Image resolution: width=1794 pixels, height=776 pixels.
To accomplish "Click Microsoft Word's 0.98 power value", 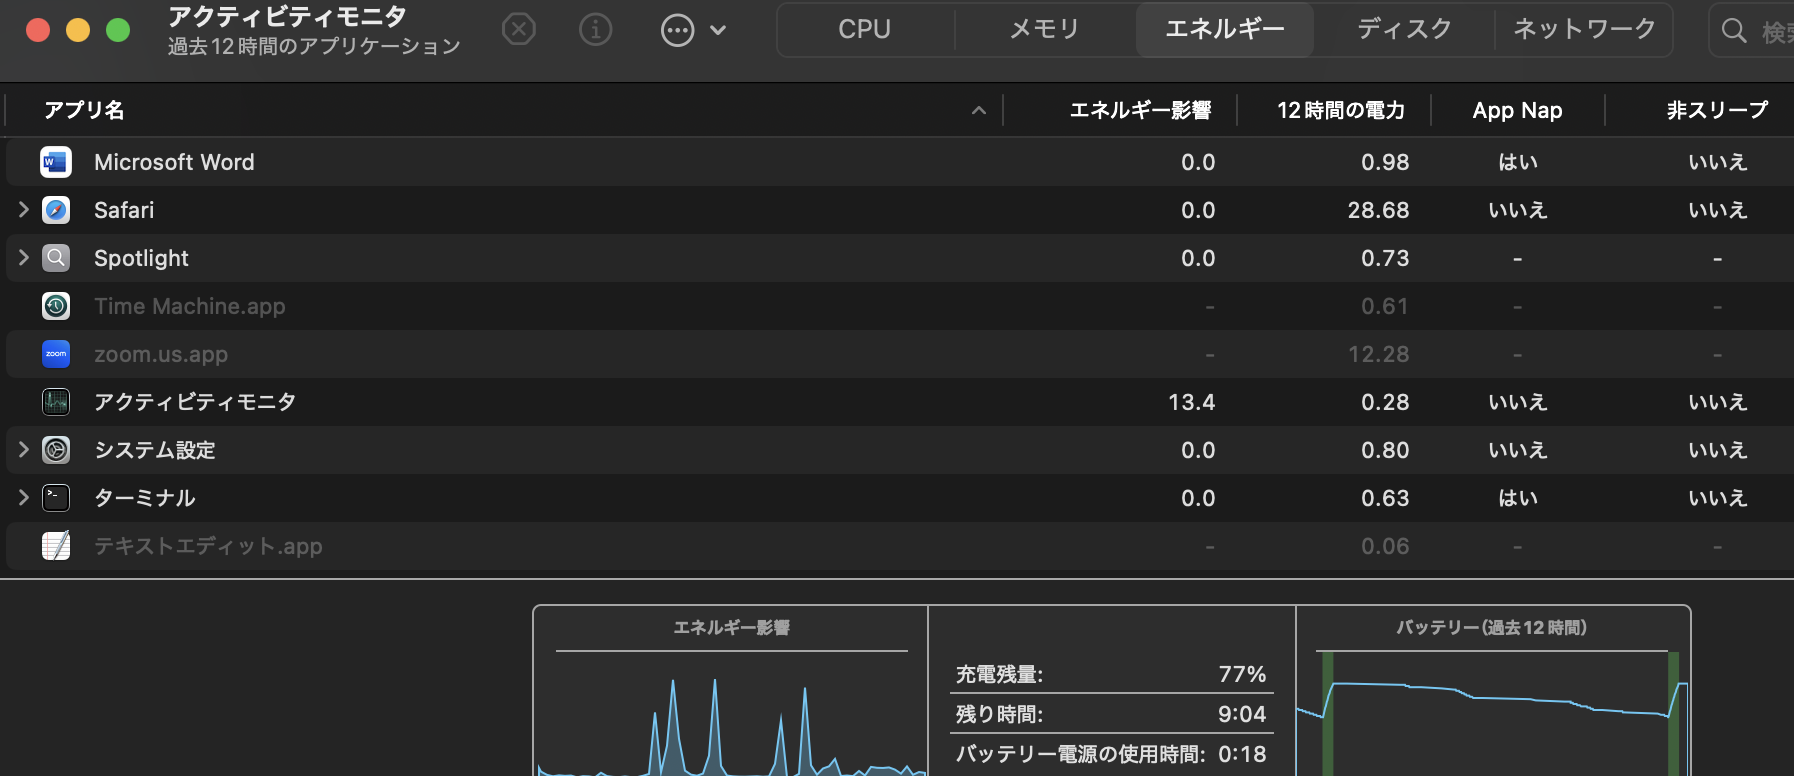I will pos(1385,162).
